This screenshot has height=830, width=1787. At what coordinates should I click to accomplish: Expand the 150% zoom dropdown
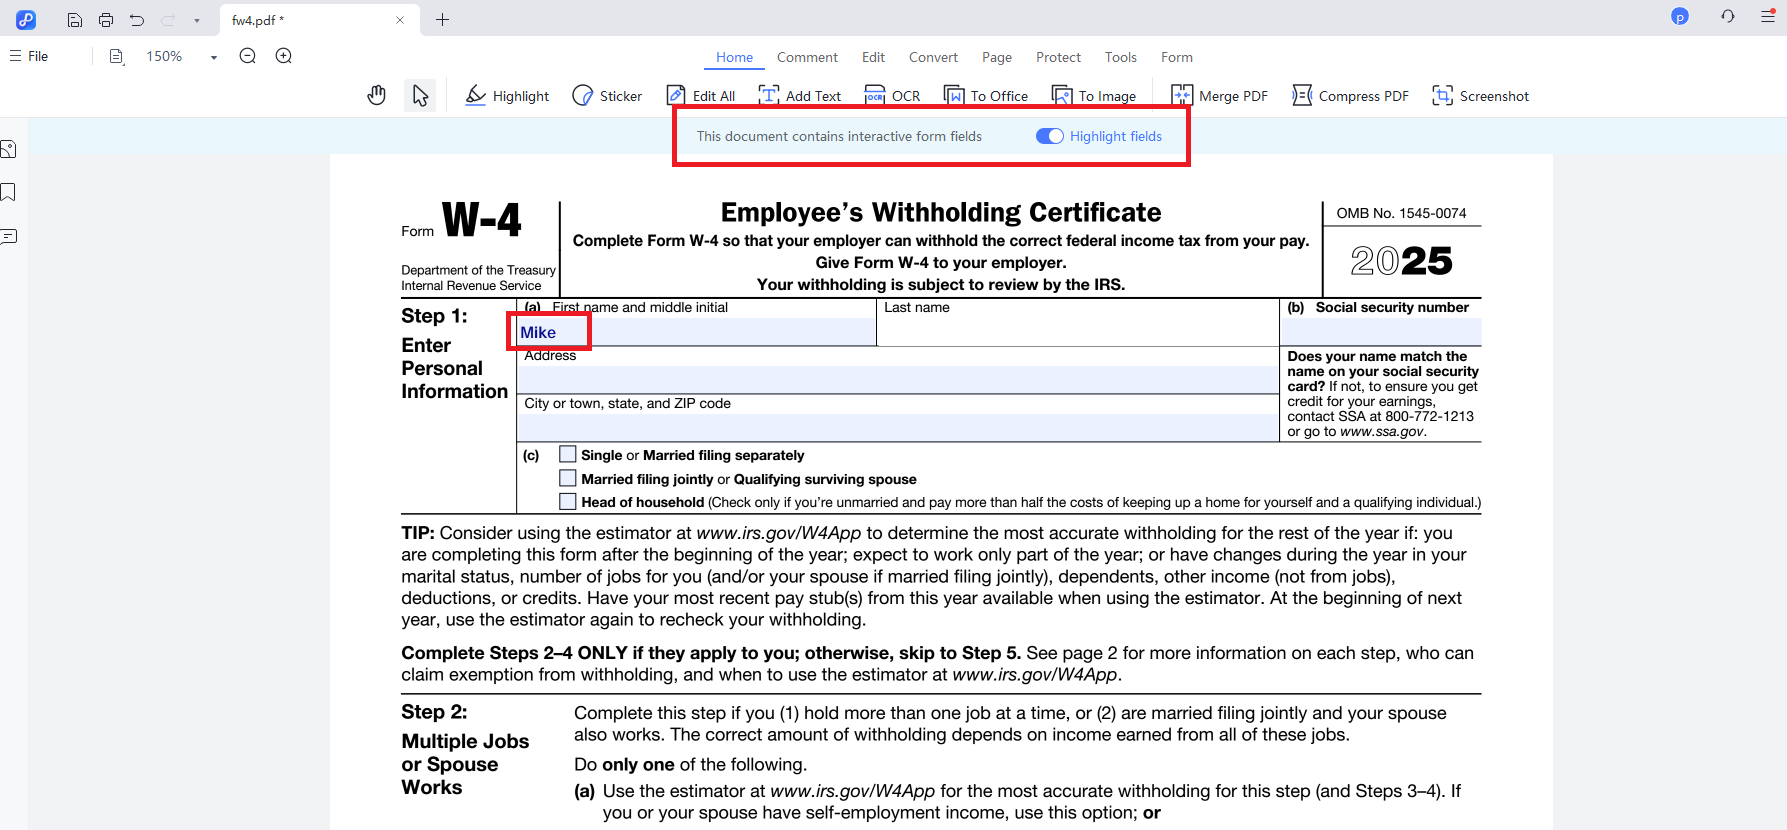[213, 57]
